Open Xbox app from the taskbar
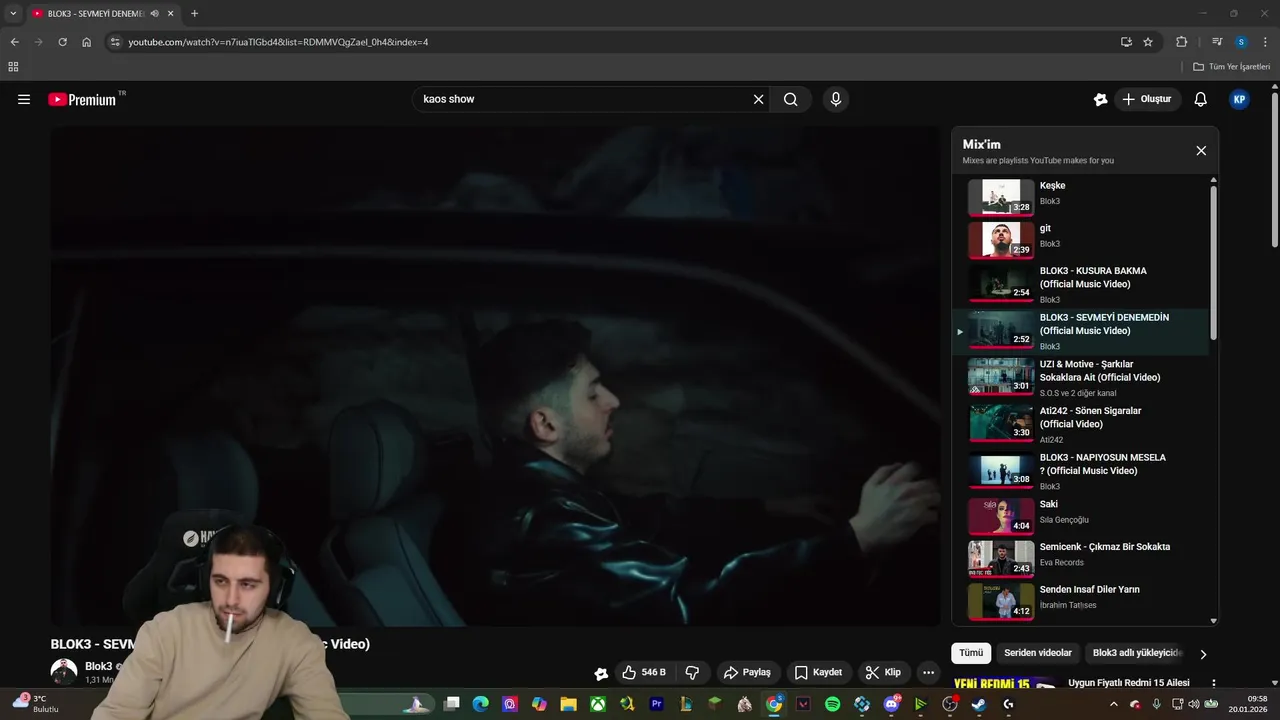This screenshot has height=720, width=1280. (x=598, y=704)
